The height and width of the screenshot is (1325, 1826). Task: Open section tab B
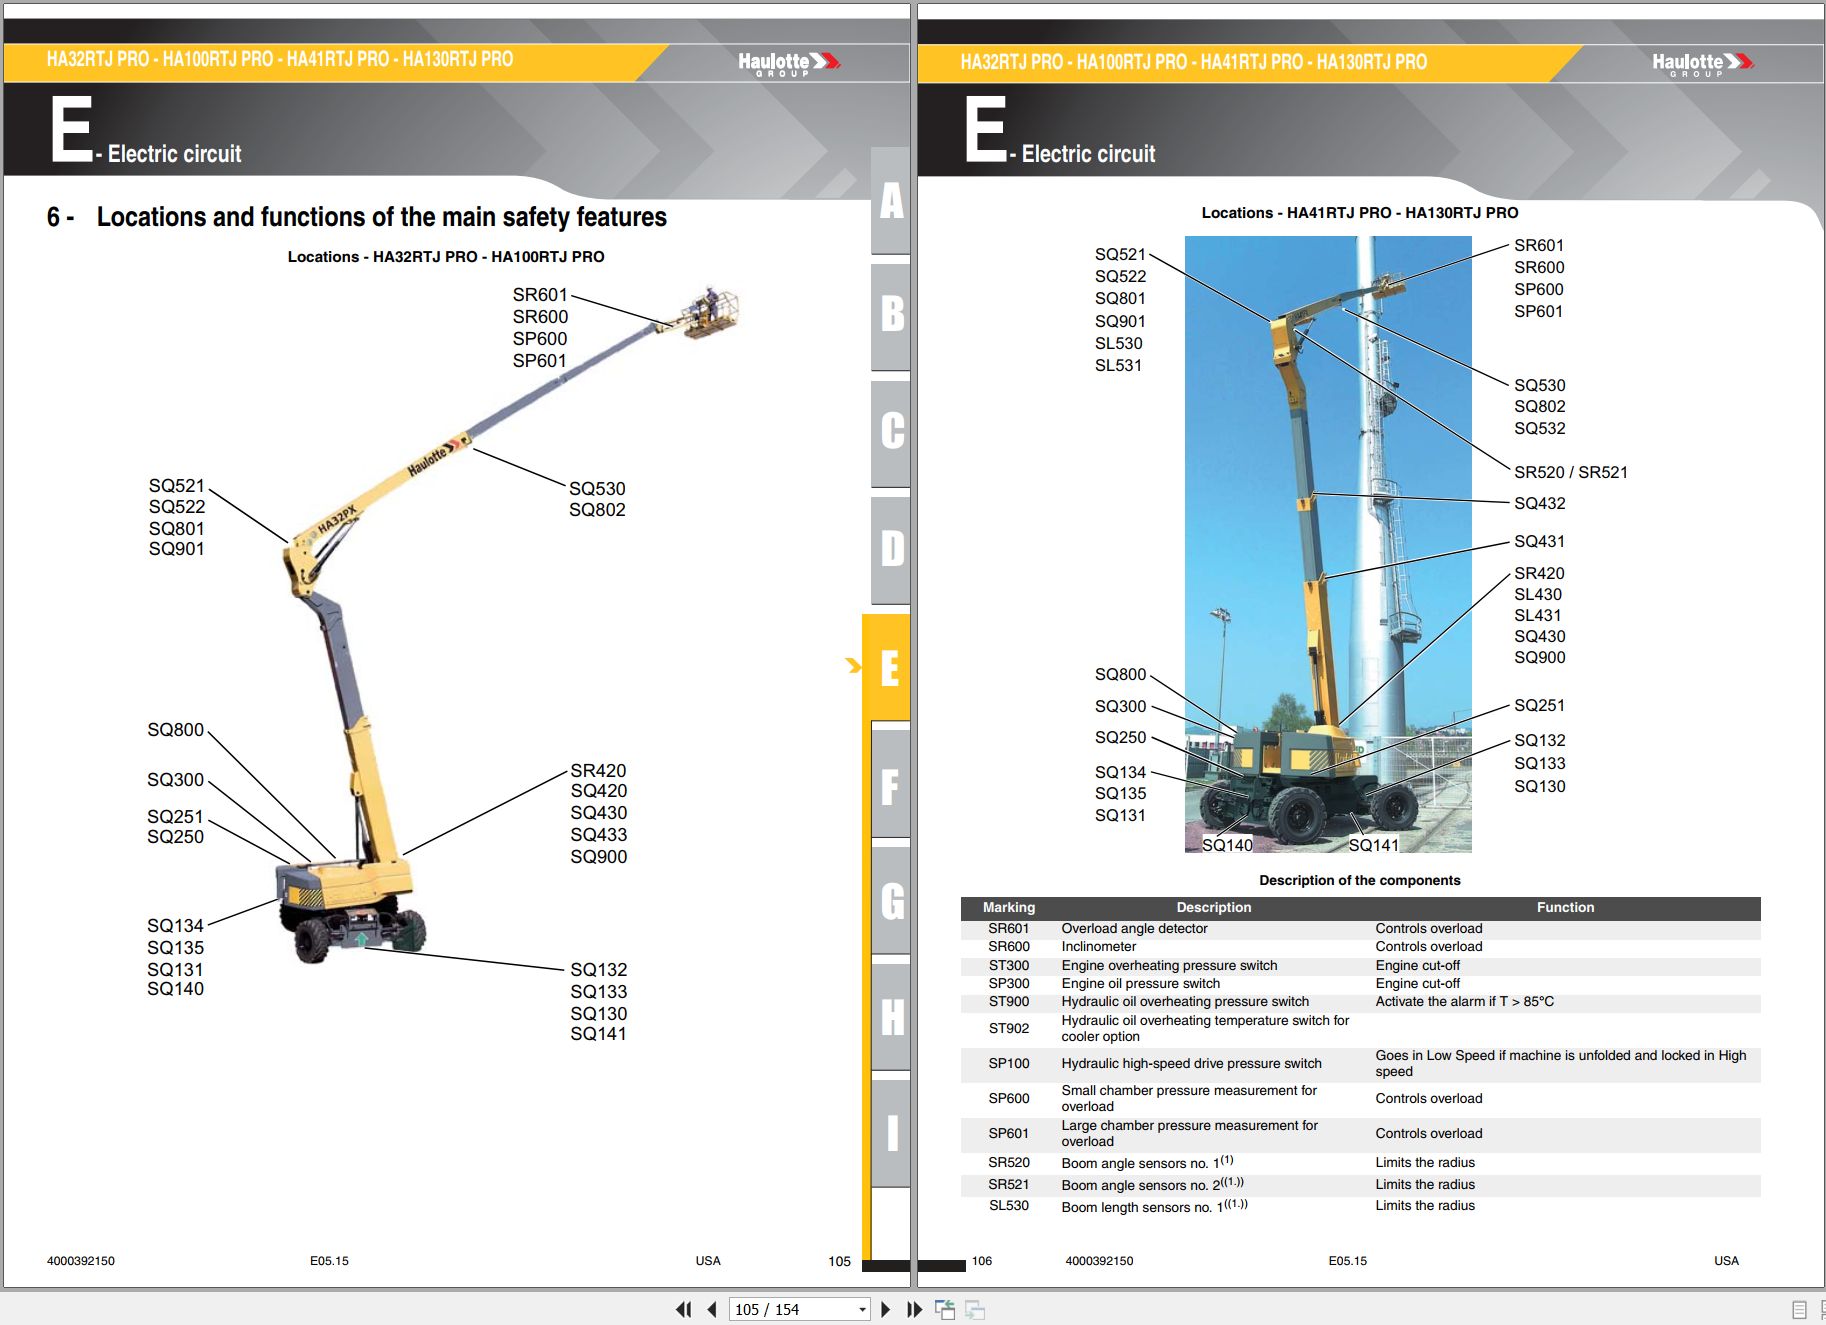pyautogui.click(x=891, y=315)
